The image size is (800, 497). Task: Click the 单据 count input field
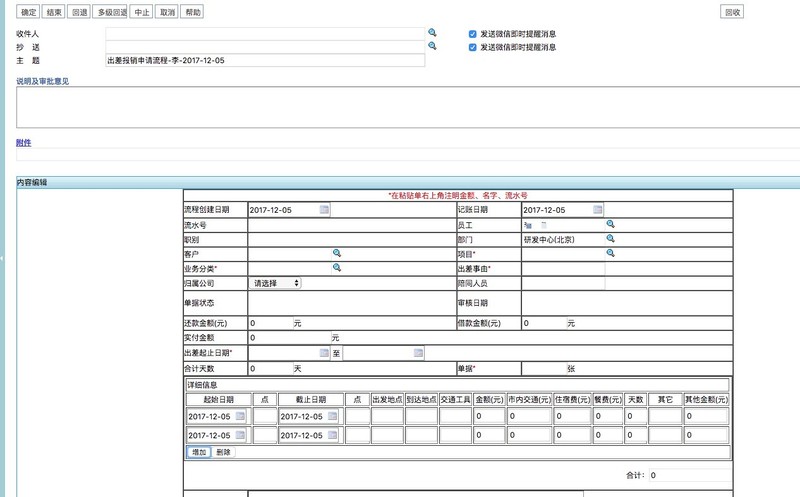544,368
